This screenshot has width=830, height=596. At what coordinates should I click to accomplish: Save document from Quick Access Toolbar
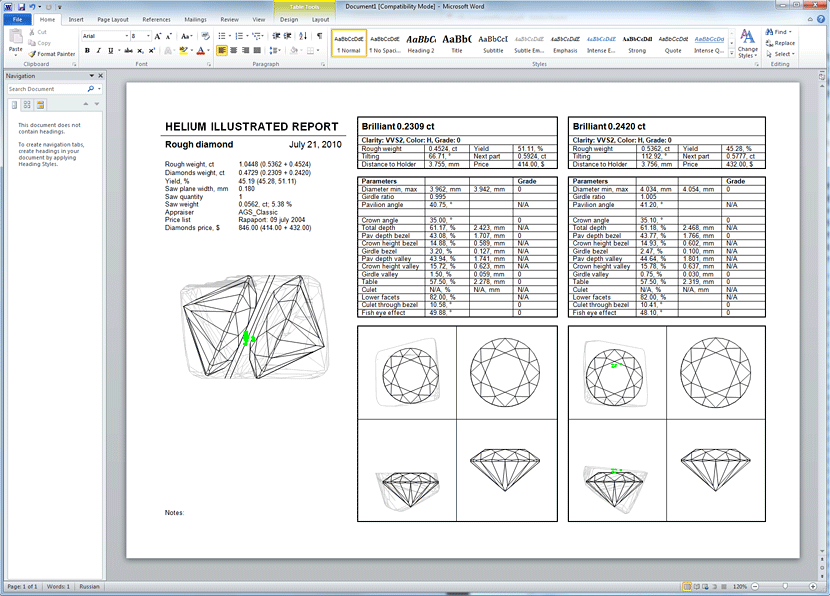(x=20, y=6)
